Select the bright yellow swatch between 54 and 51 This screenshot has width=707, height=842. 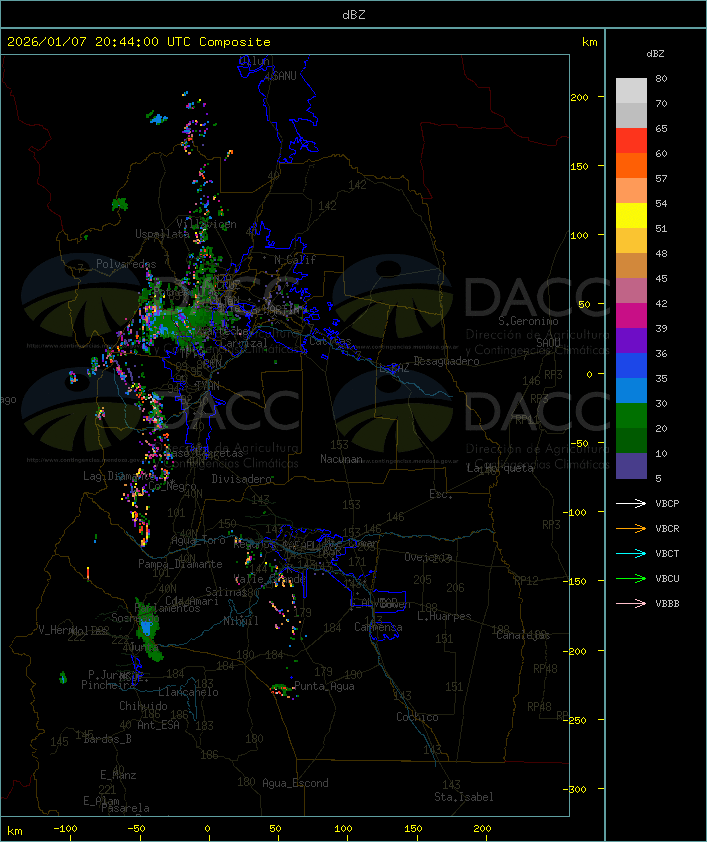[x=631, y=215]
